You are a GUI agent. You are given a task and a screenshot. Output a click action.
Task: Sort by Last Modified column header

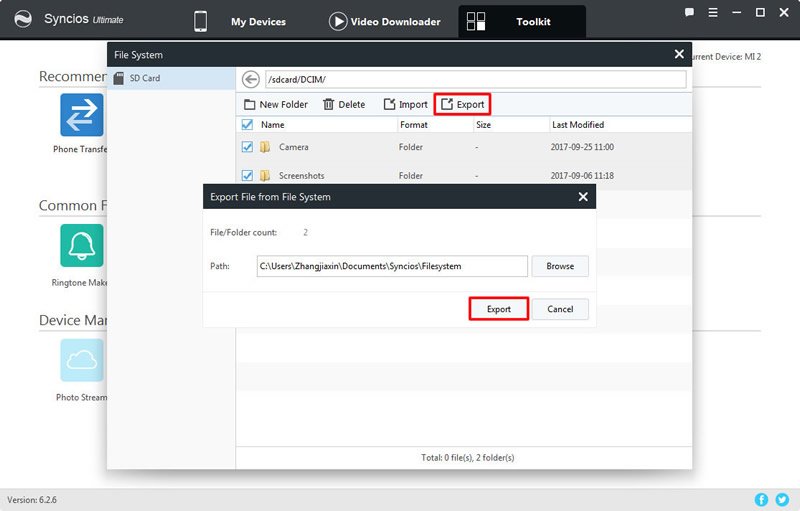[x=578, y=124]
